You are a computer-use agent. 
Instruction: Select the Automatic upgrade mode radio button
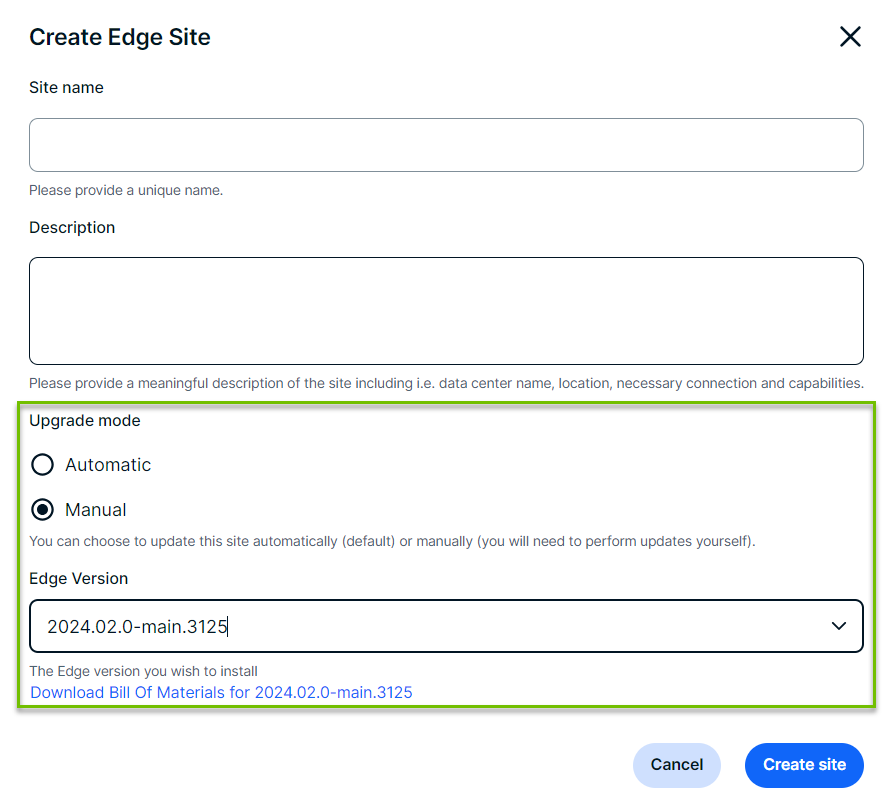pos(43,465)
